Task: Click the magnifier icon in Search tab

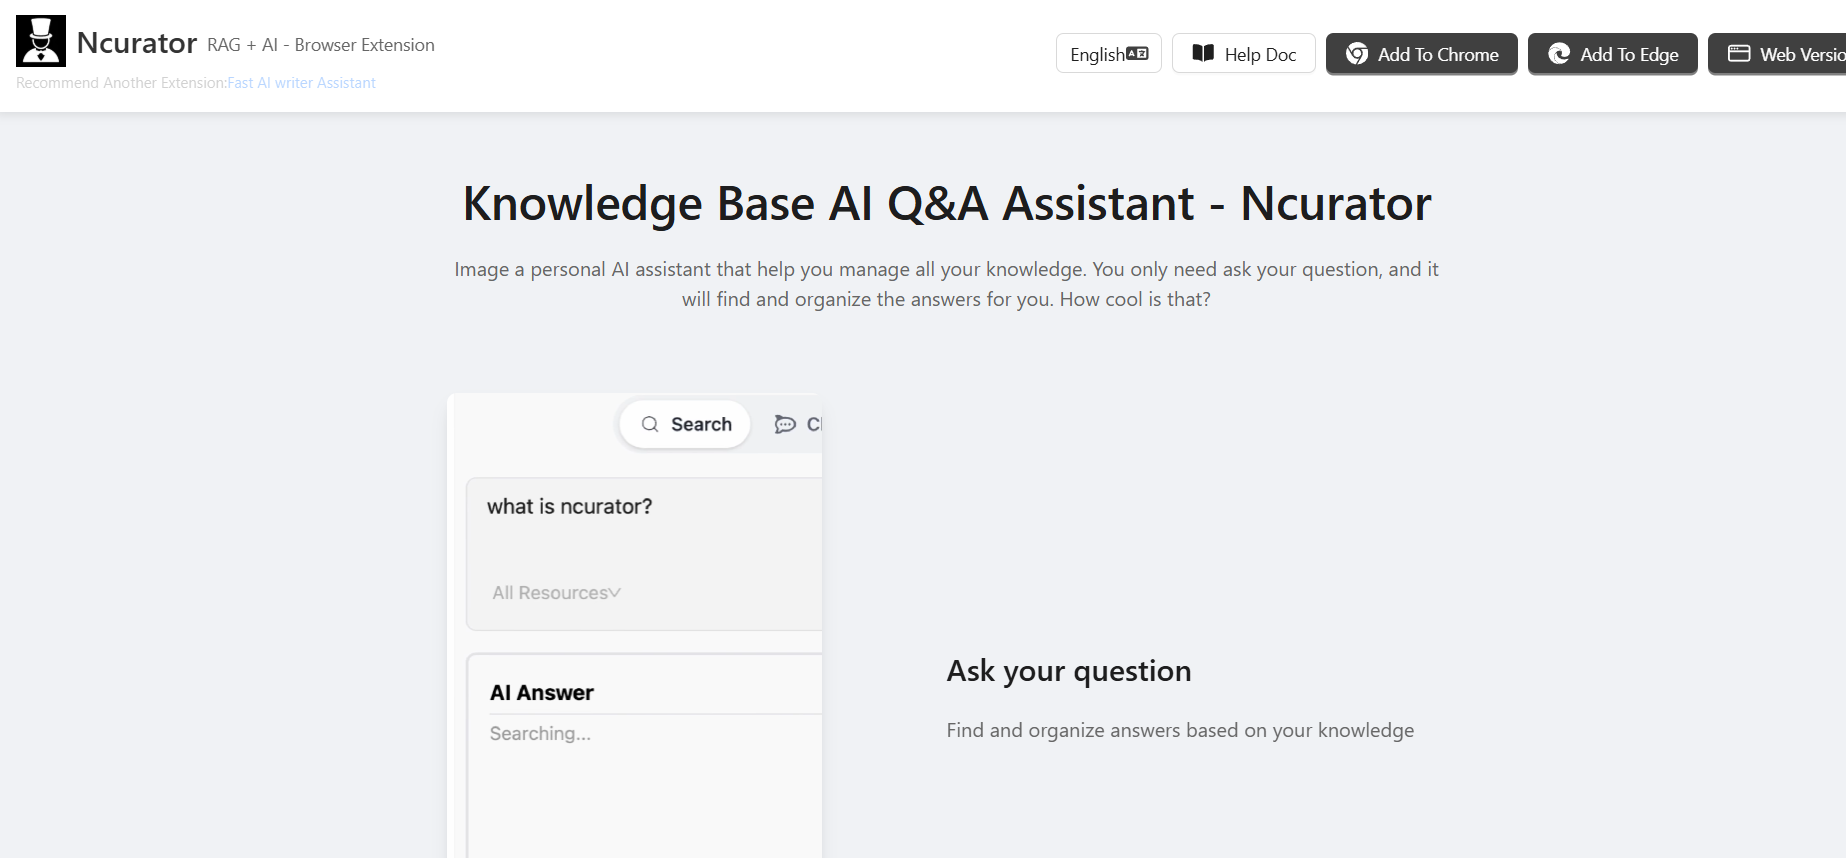Action: coord(650,424)
